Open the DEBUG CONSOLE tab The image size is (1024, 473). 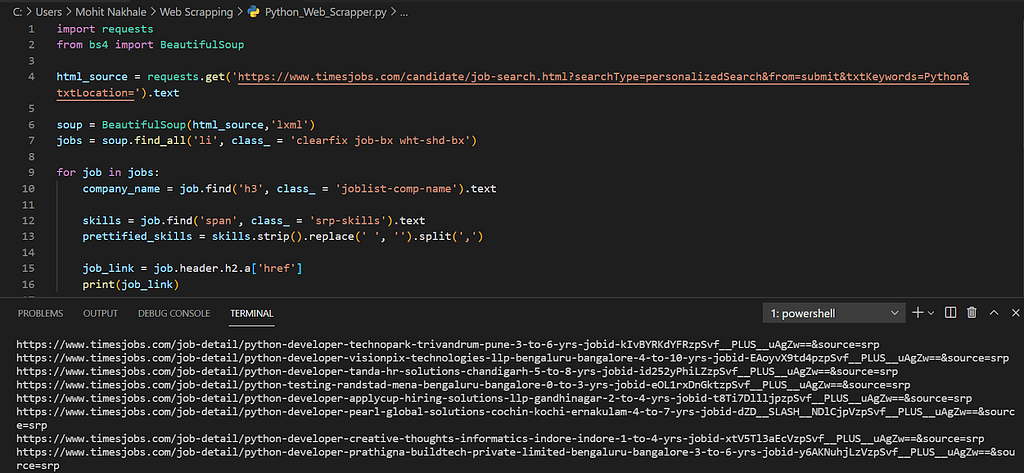pyautogui.click(x=174, y=314)
